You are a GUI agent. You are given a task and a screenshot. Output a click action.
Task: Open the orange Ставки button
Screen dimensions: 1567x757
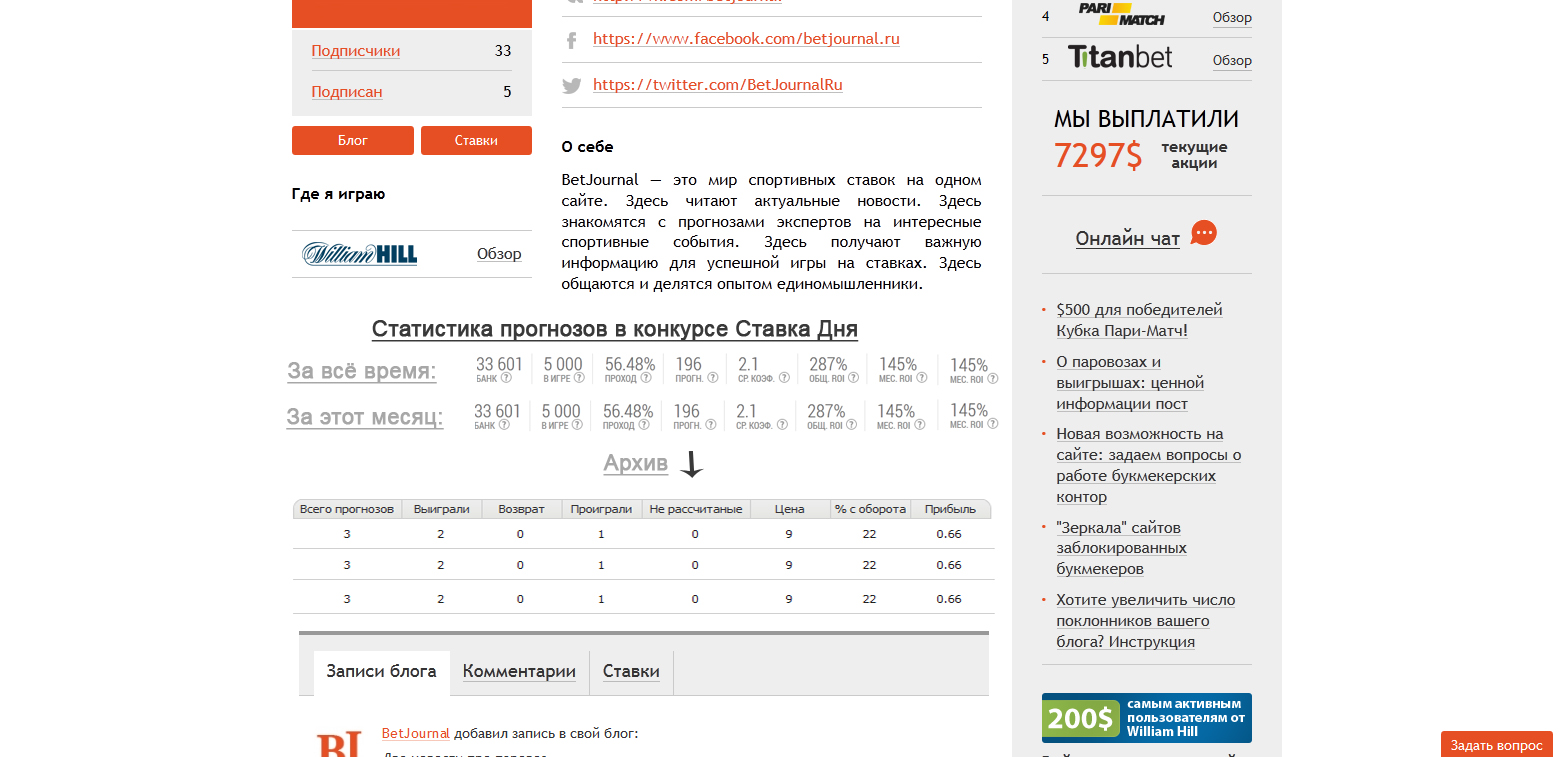(x=476, y=141)
